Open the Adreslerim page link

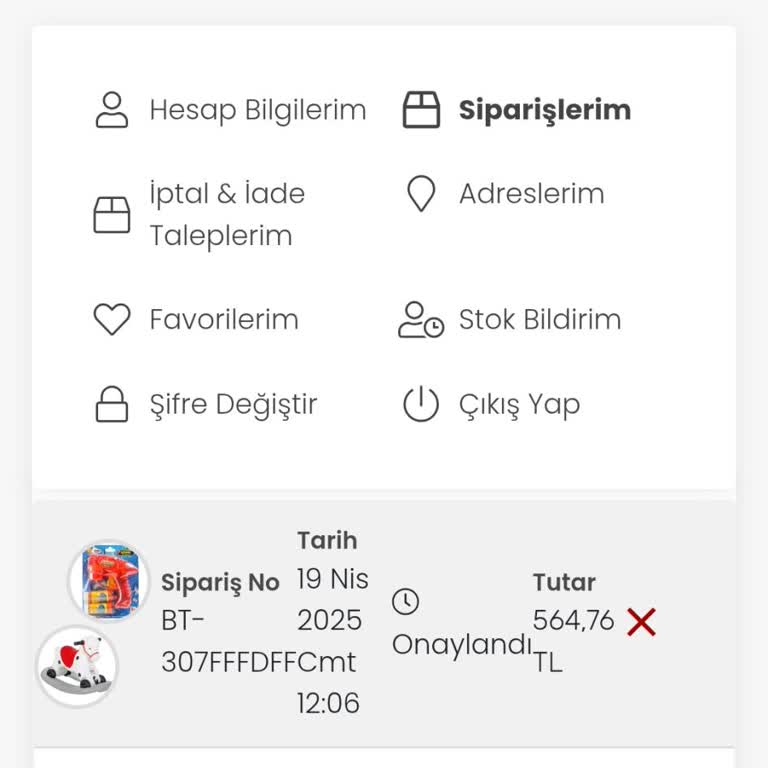531,194
